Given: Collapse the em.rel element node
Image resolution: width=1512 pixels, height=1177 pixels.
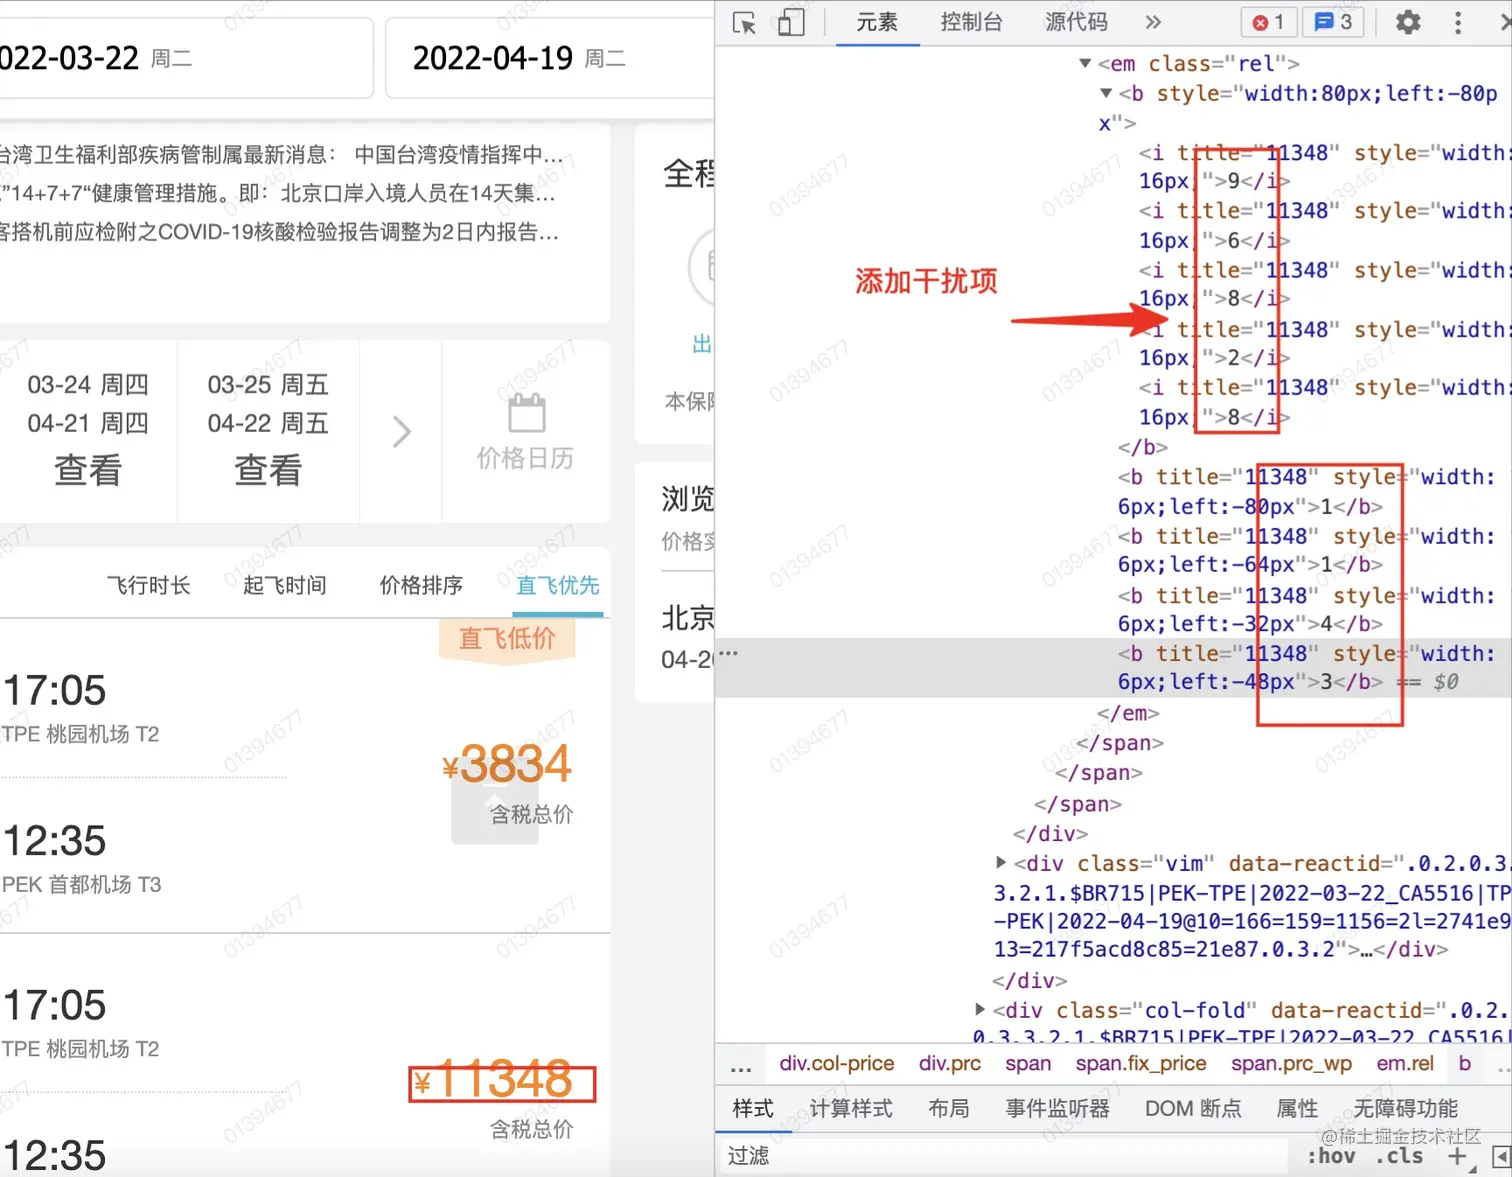Looking at the screenshot, I should pyautogui.click(x=1084, y=63).
